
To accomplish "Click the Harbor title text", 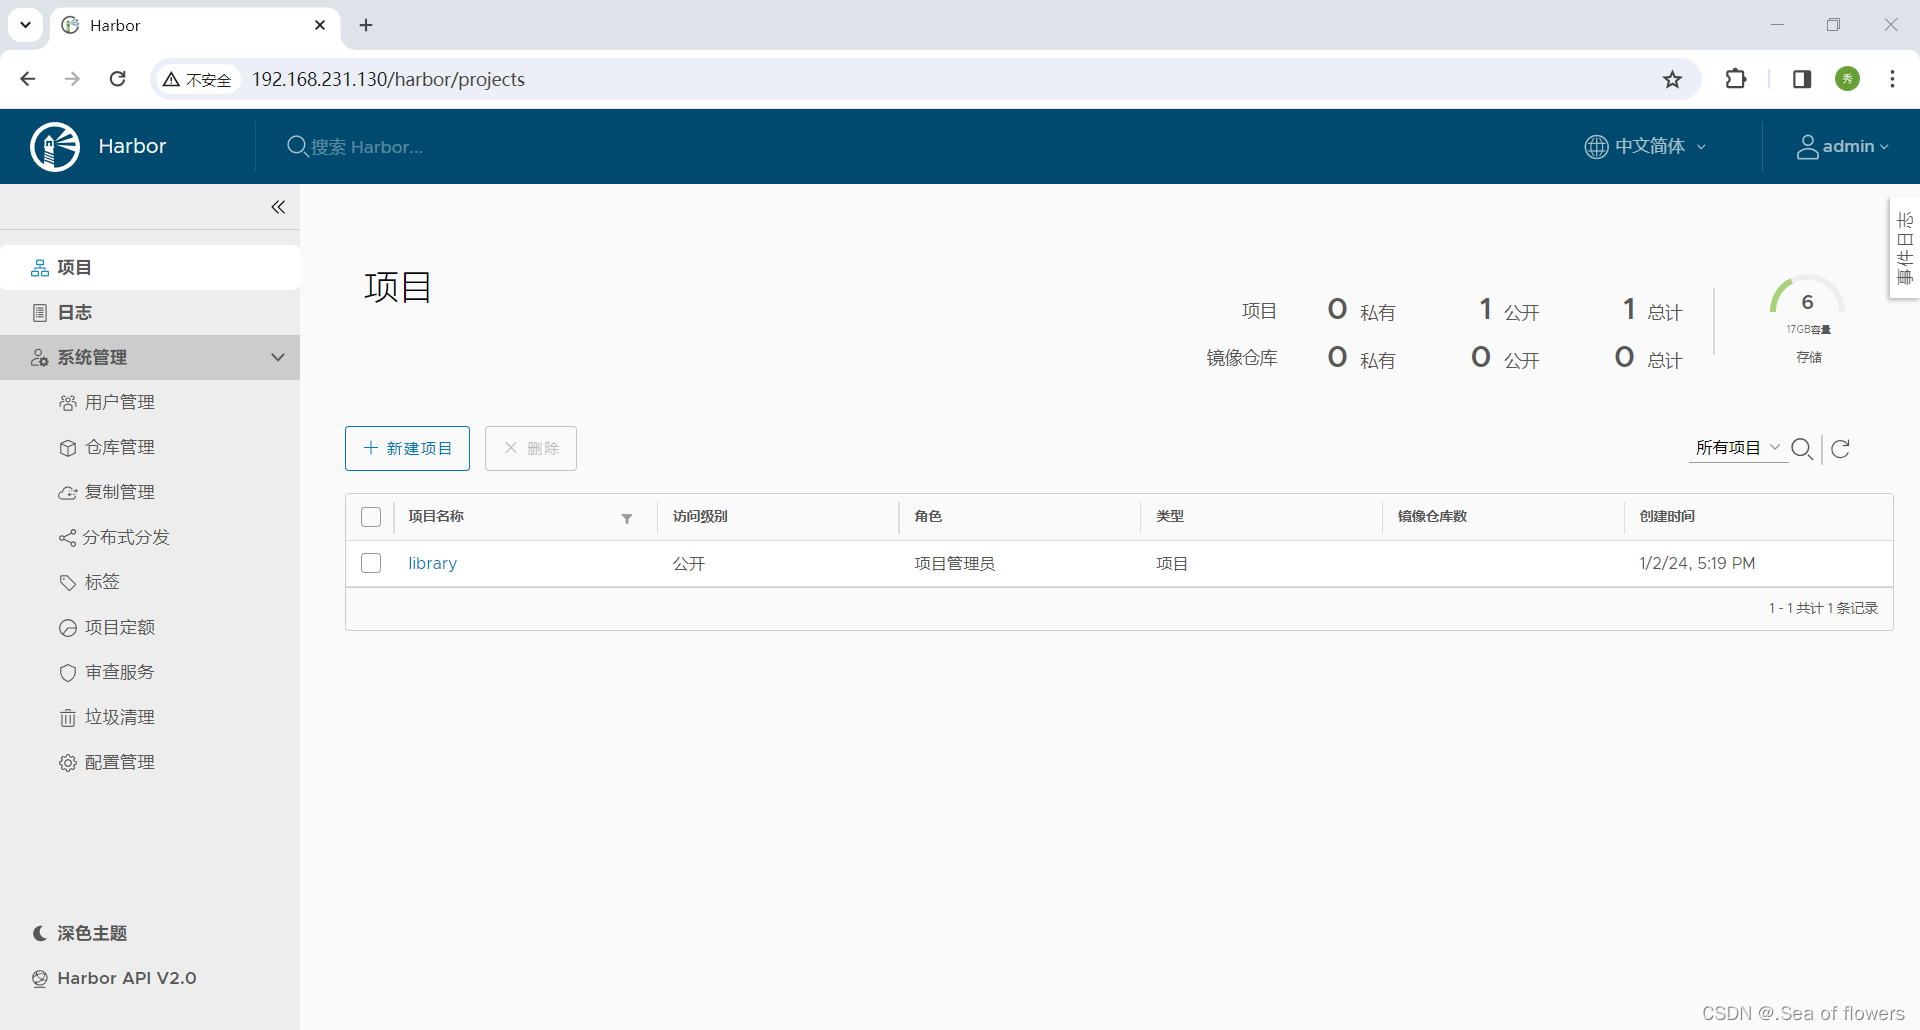I will (x=132, y=146).
